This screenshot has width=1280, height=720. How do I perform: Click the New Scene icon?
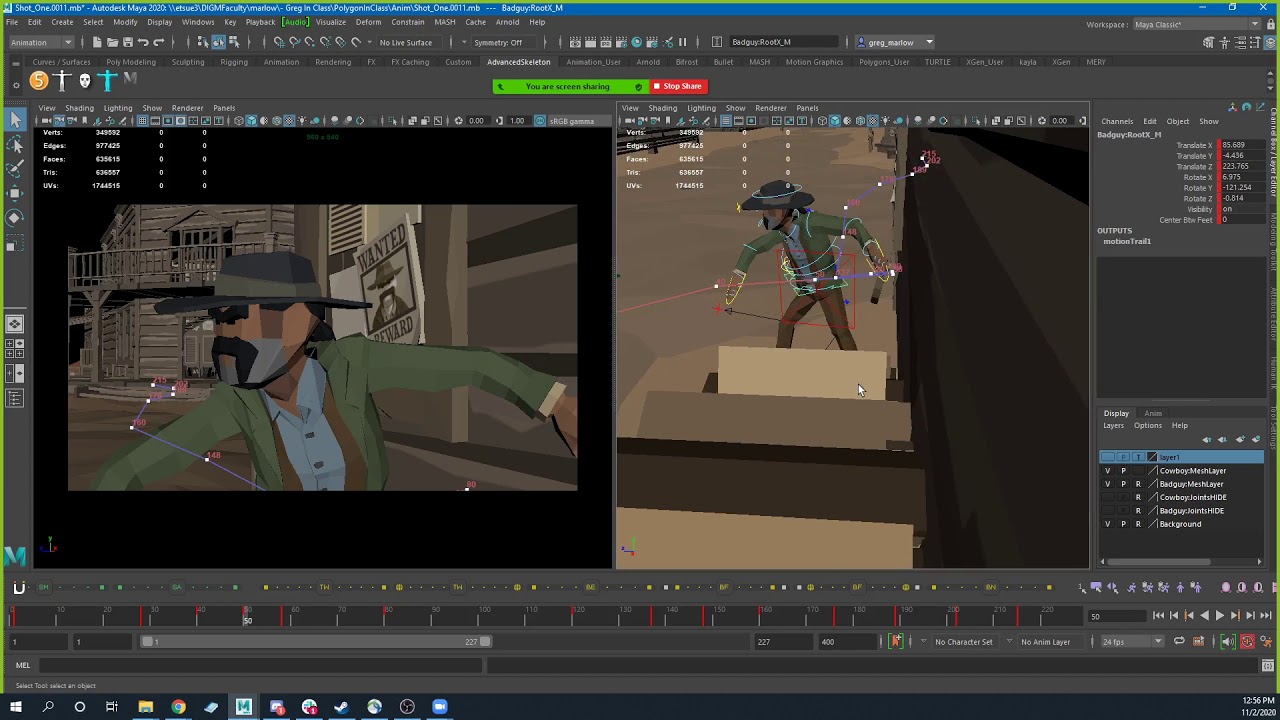pyautogui.click(x=97, y=42)
